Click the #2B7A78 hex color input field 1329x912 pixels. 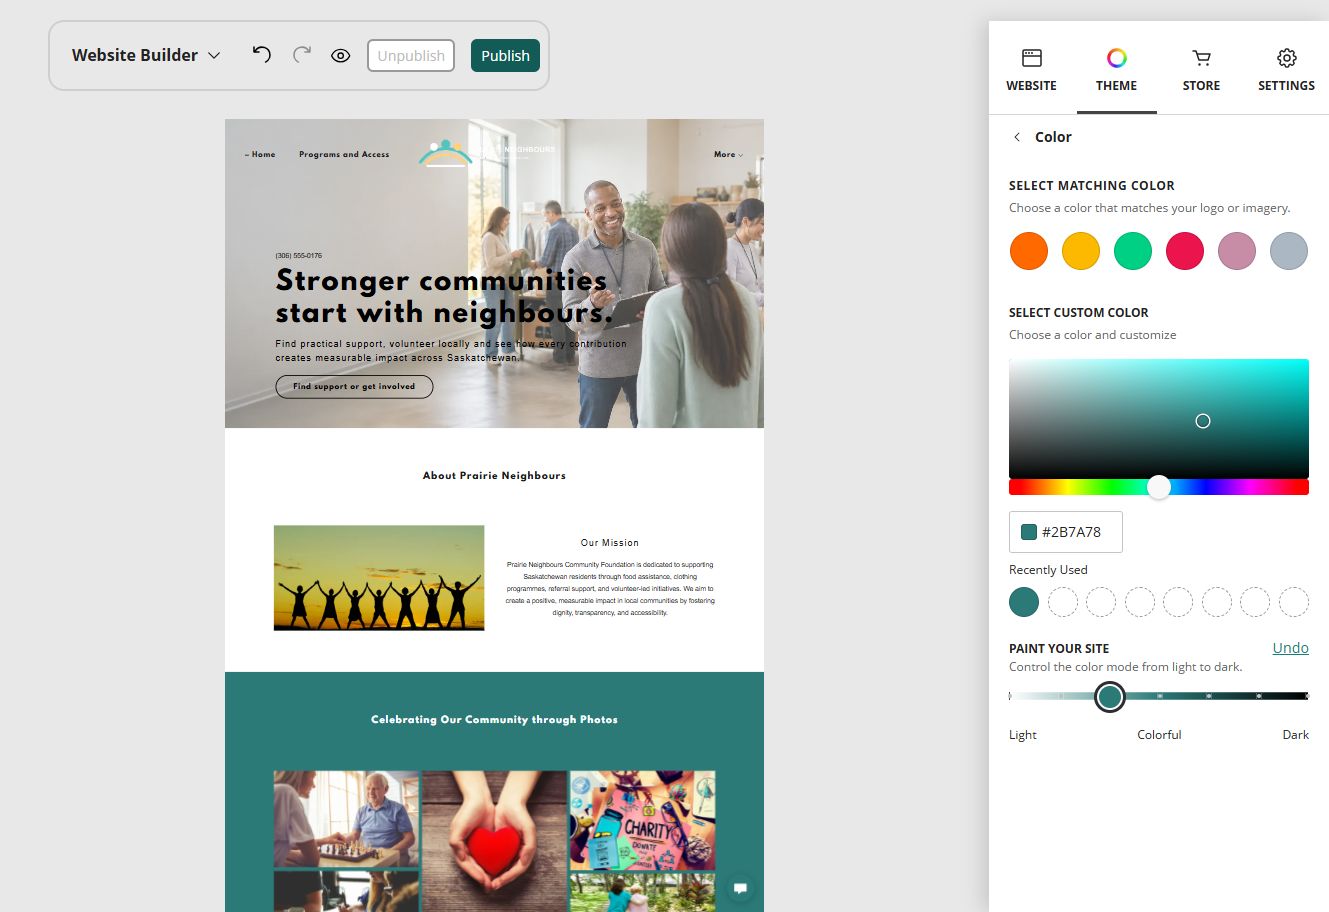pyautogui.click(x=1066, y=532)
